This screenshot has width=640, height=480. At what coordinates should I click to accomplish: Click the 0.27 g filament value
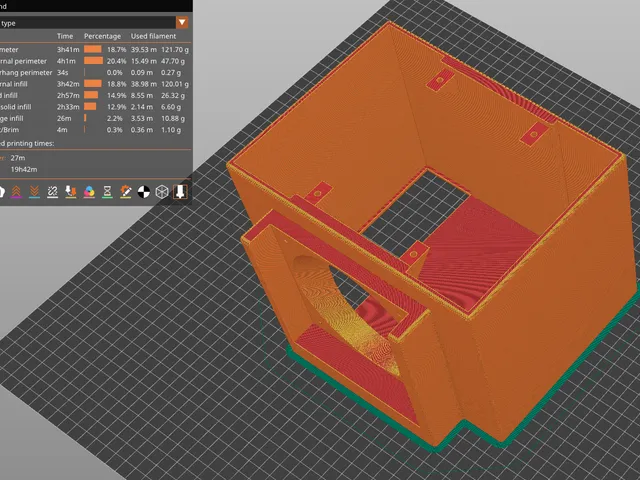pos(171,72)
